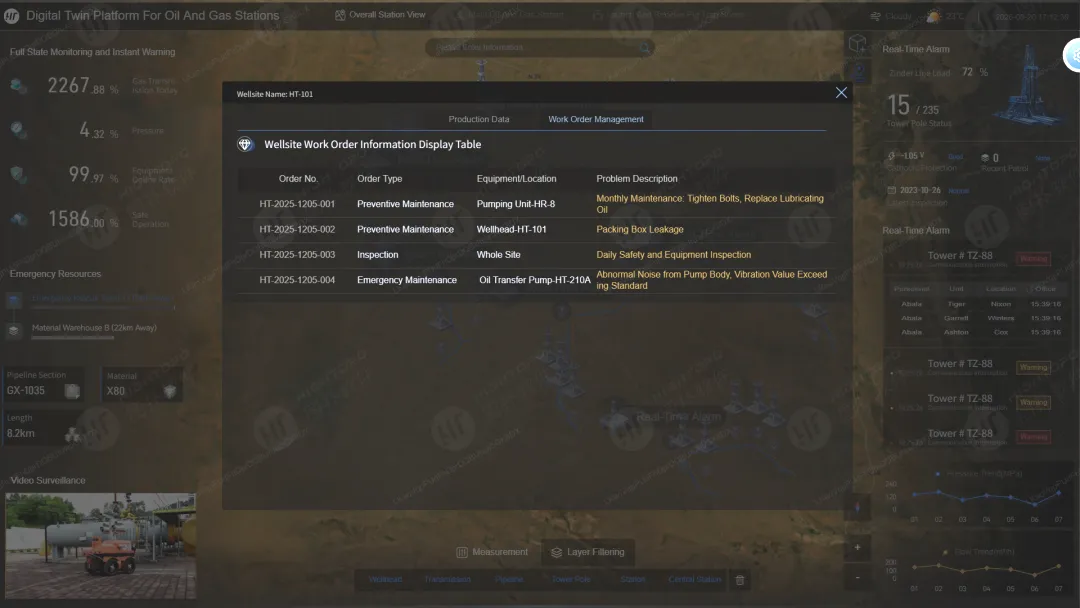This screenshot has width=1080, height=608.
Task: Click the search magnifier icon
Action: 645,47
